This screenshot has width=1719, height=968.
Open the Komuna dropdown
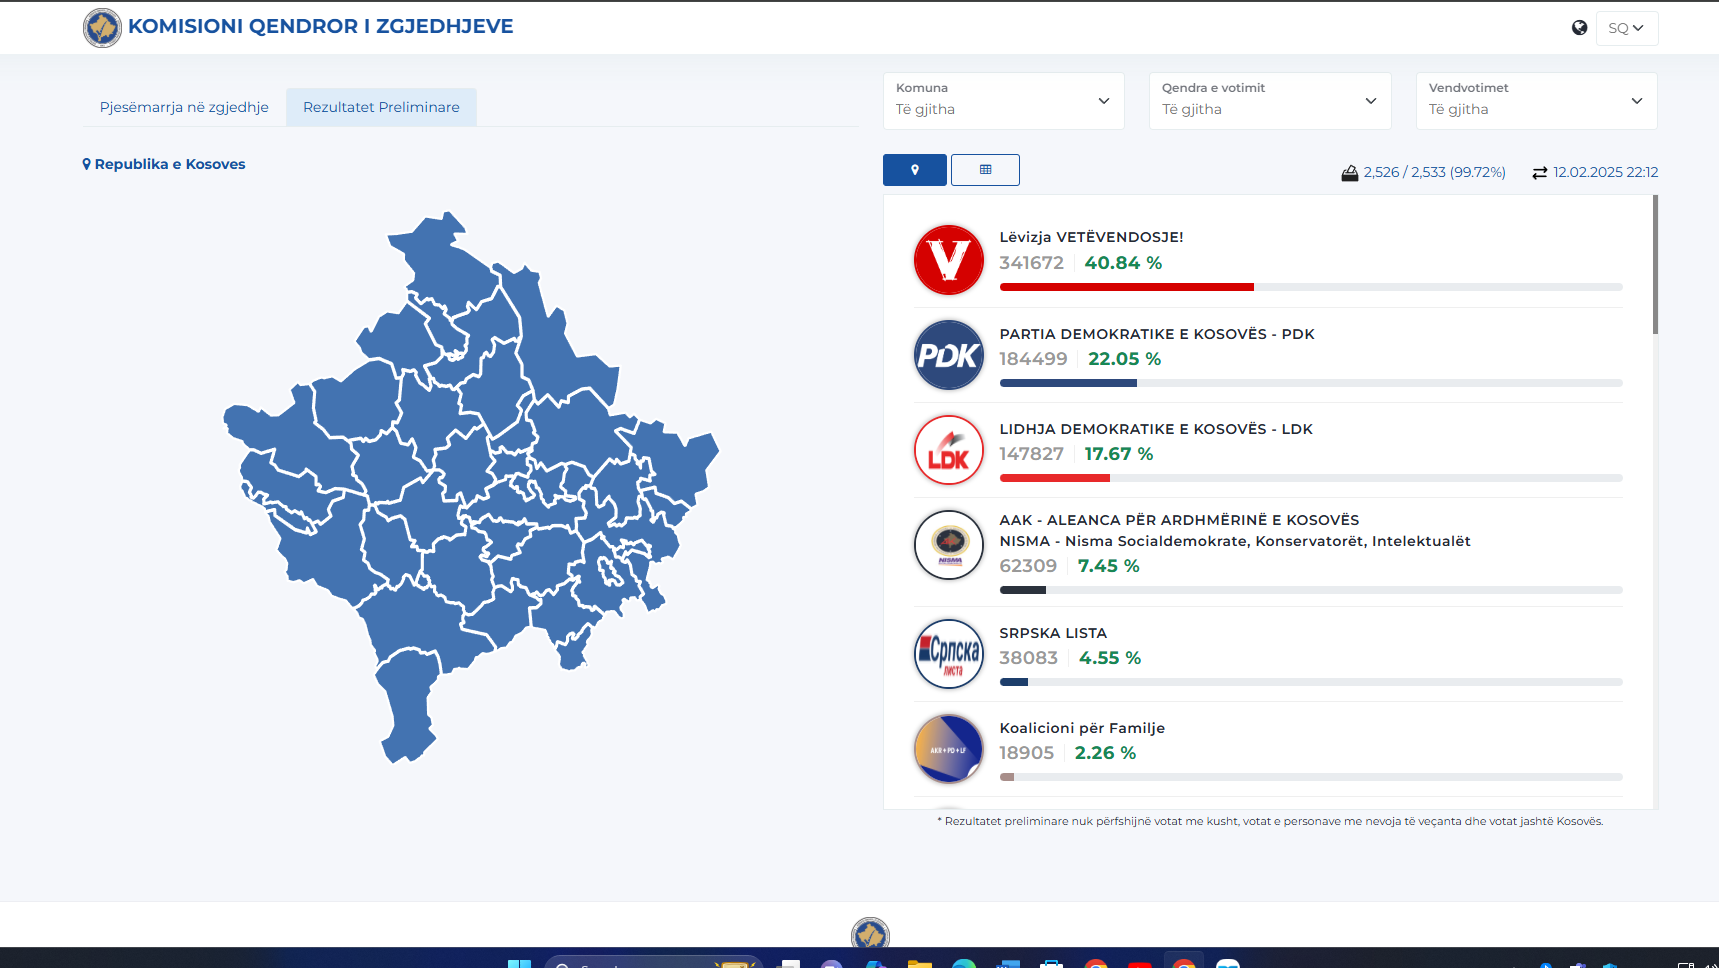(1003, 100)
